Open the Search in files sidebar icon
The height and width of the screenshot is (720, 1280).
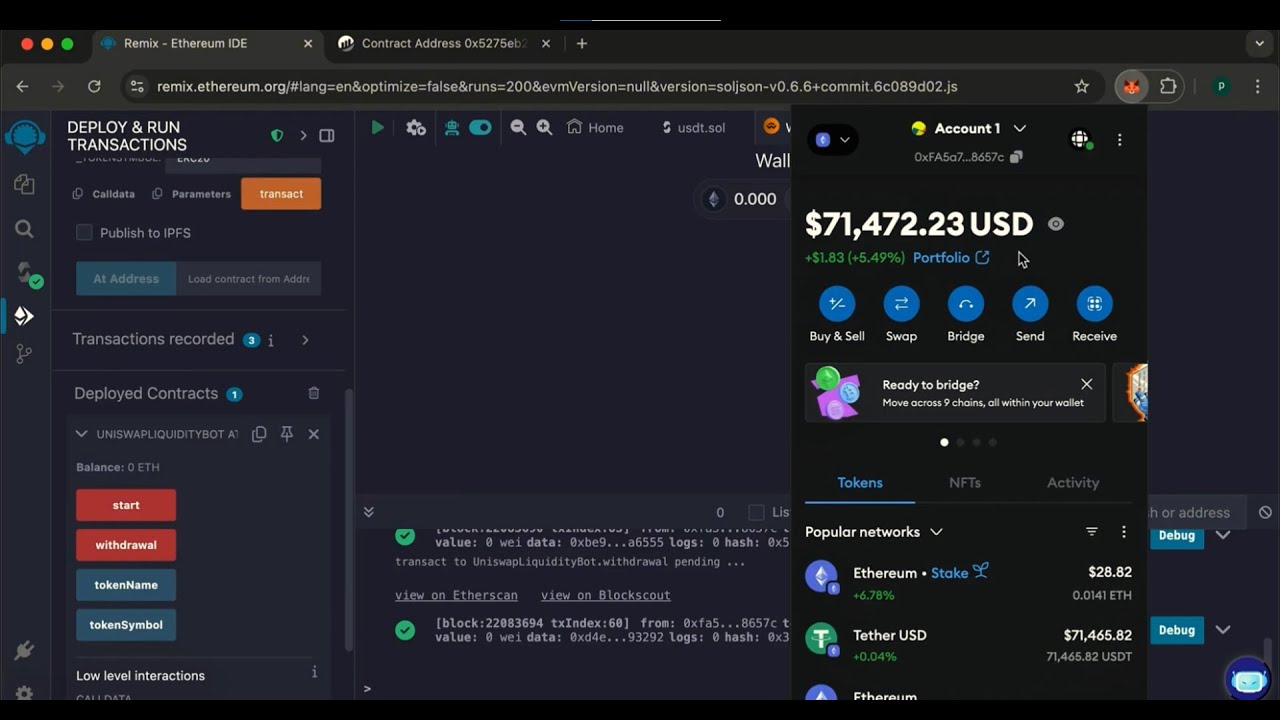(x=25, y=229)
